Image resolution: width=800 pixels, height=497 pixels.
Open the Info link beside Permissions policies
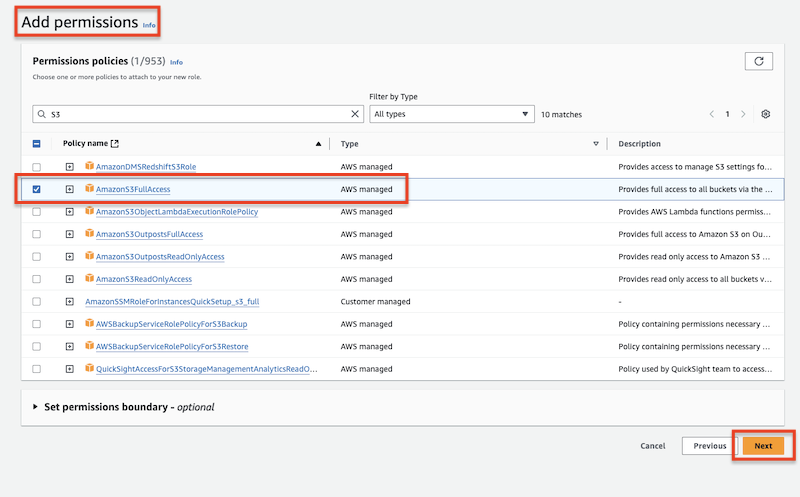pos(177,62)
